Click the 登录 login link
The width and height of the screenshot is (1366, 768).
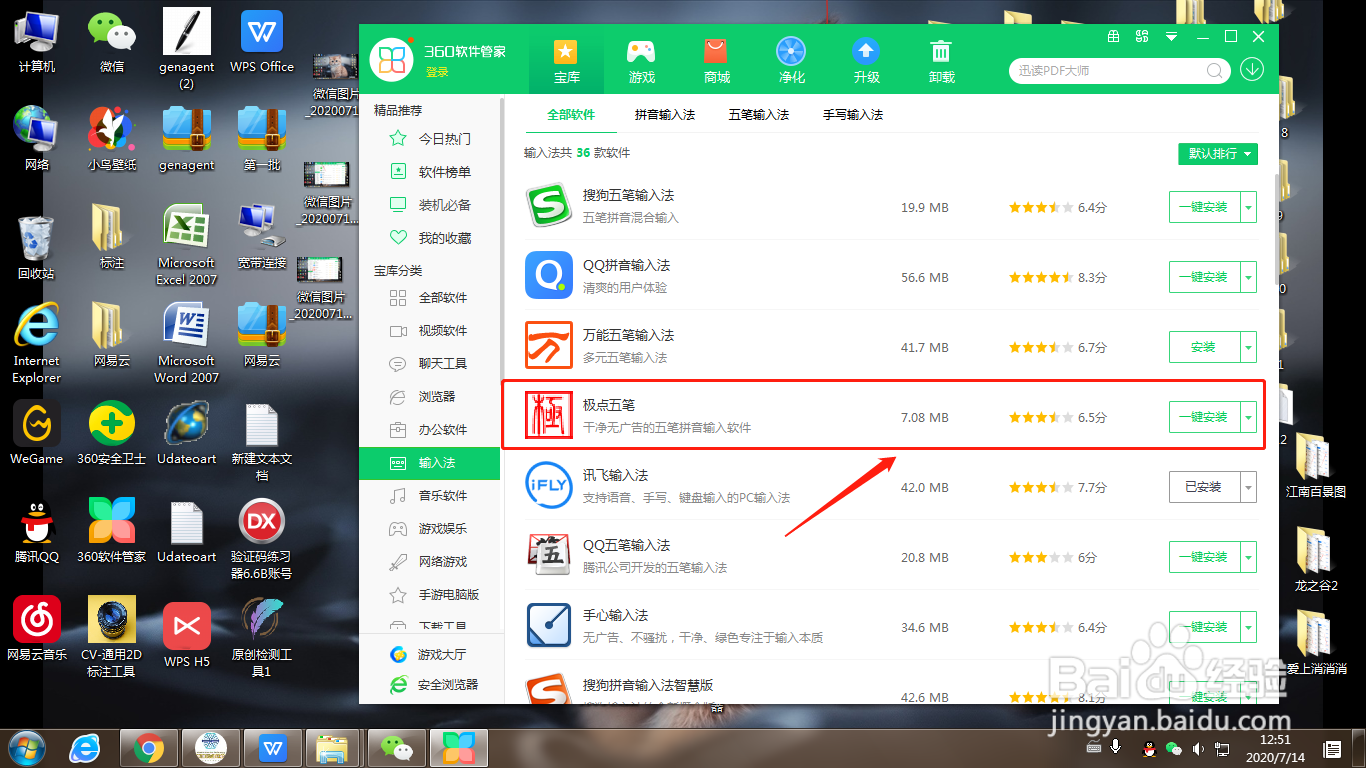437,72
